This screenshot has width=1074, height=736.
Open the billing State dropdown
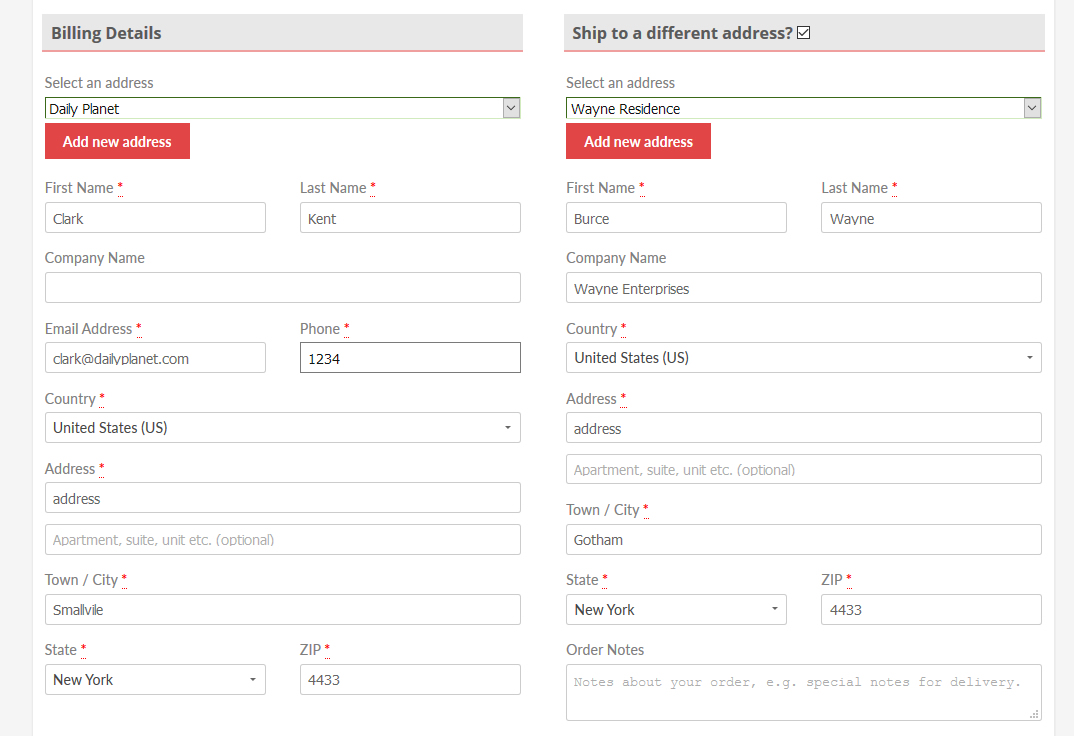(155, 680)
